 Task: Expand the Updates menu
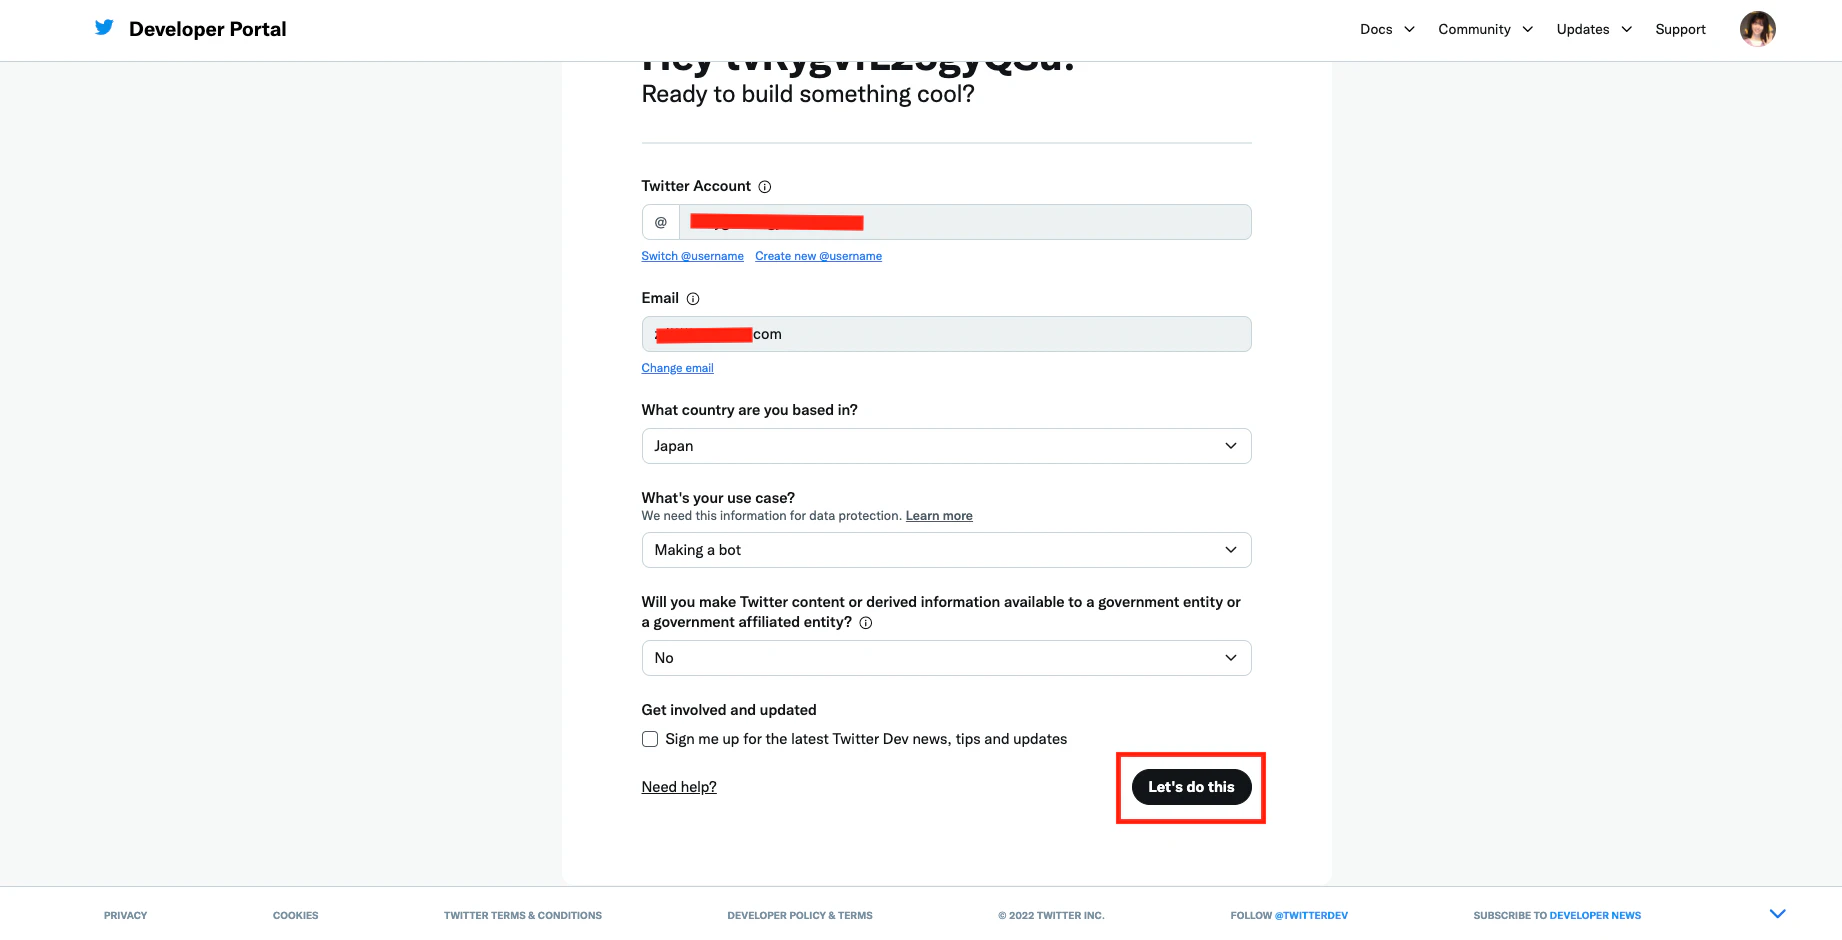[x=1594, y=29]
